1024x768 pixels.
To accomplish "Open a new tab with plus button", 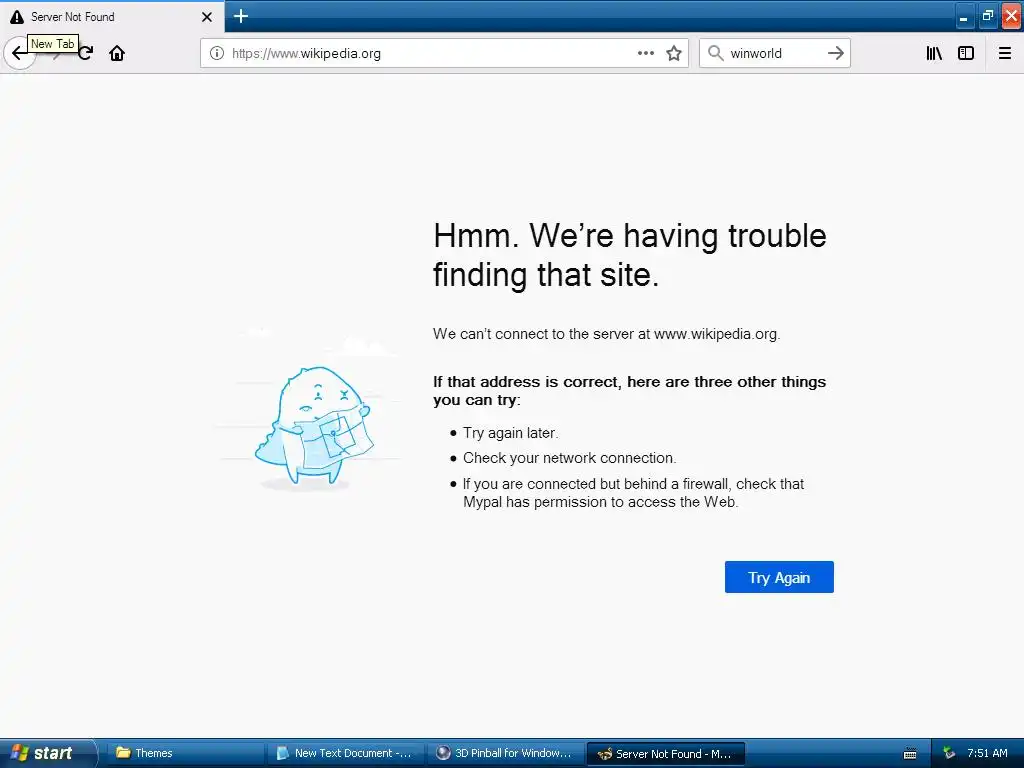I will (241, 16).
